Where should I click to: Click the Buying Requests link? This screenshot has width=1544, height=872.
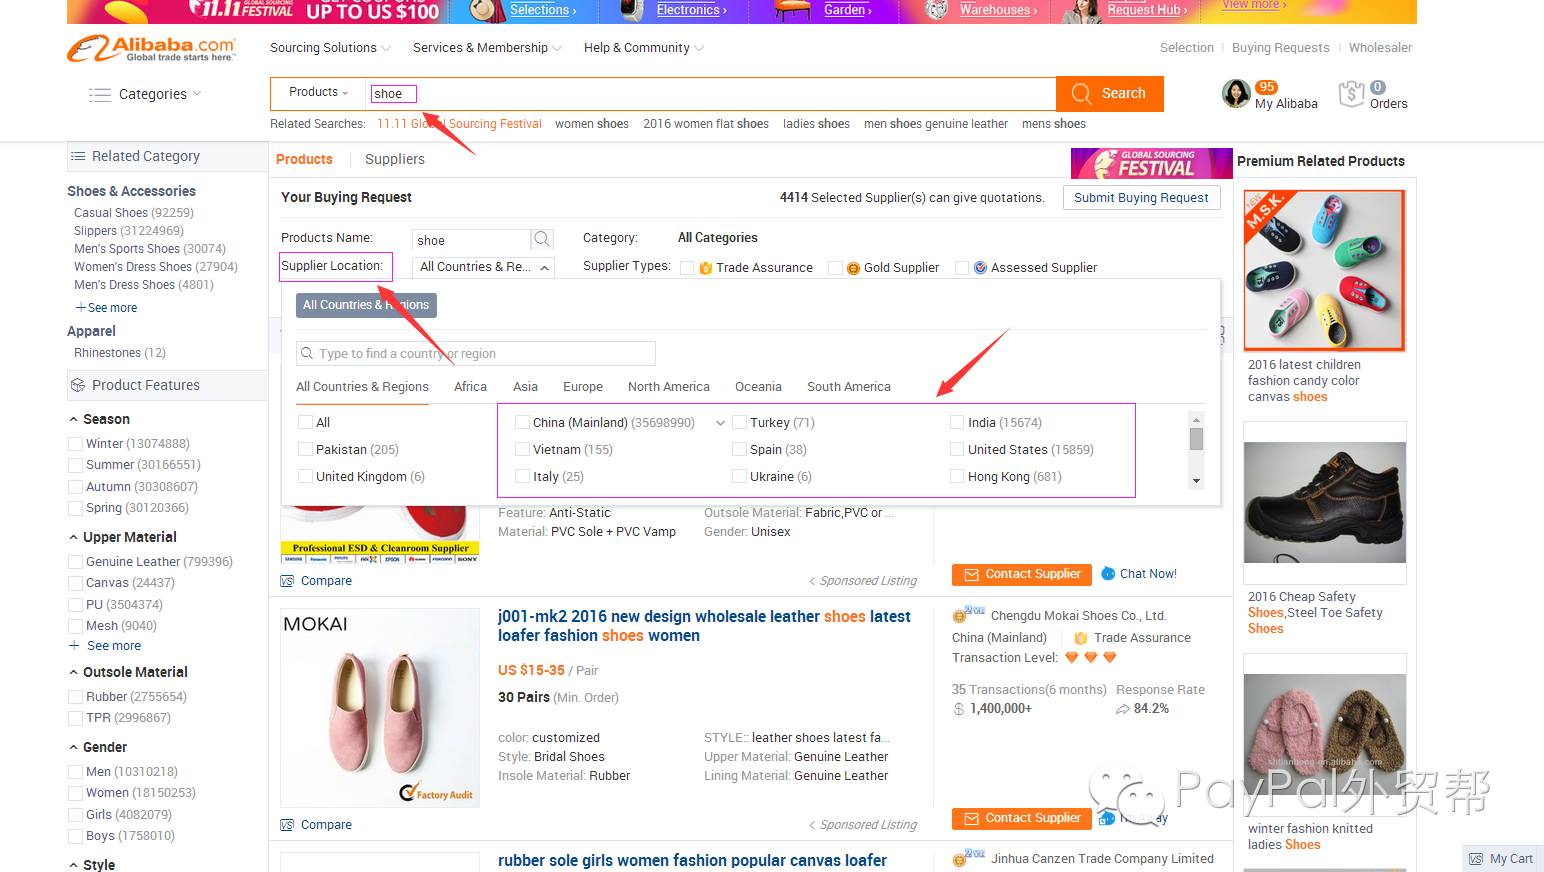tap(1281, 48)
